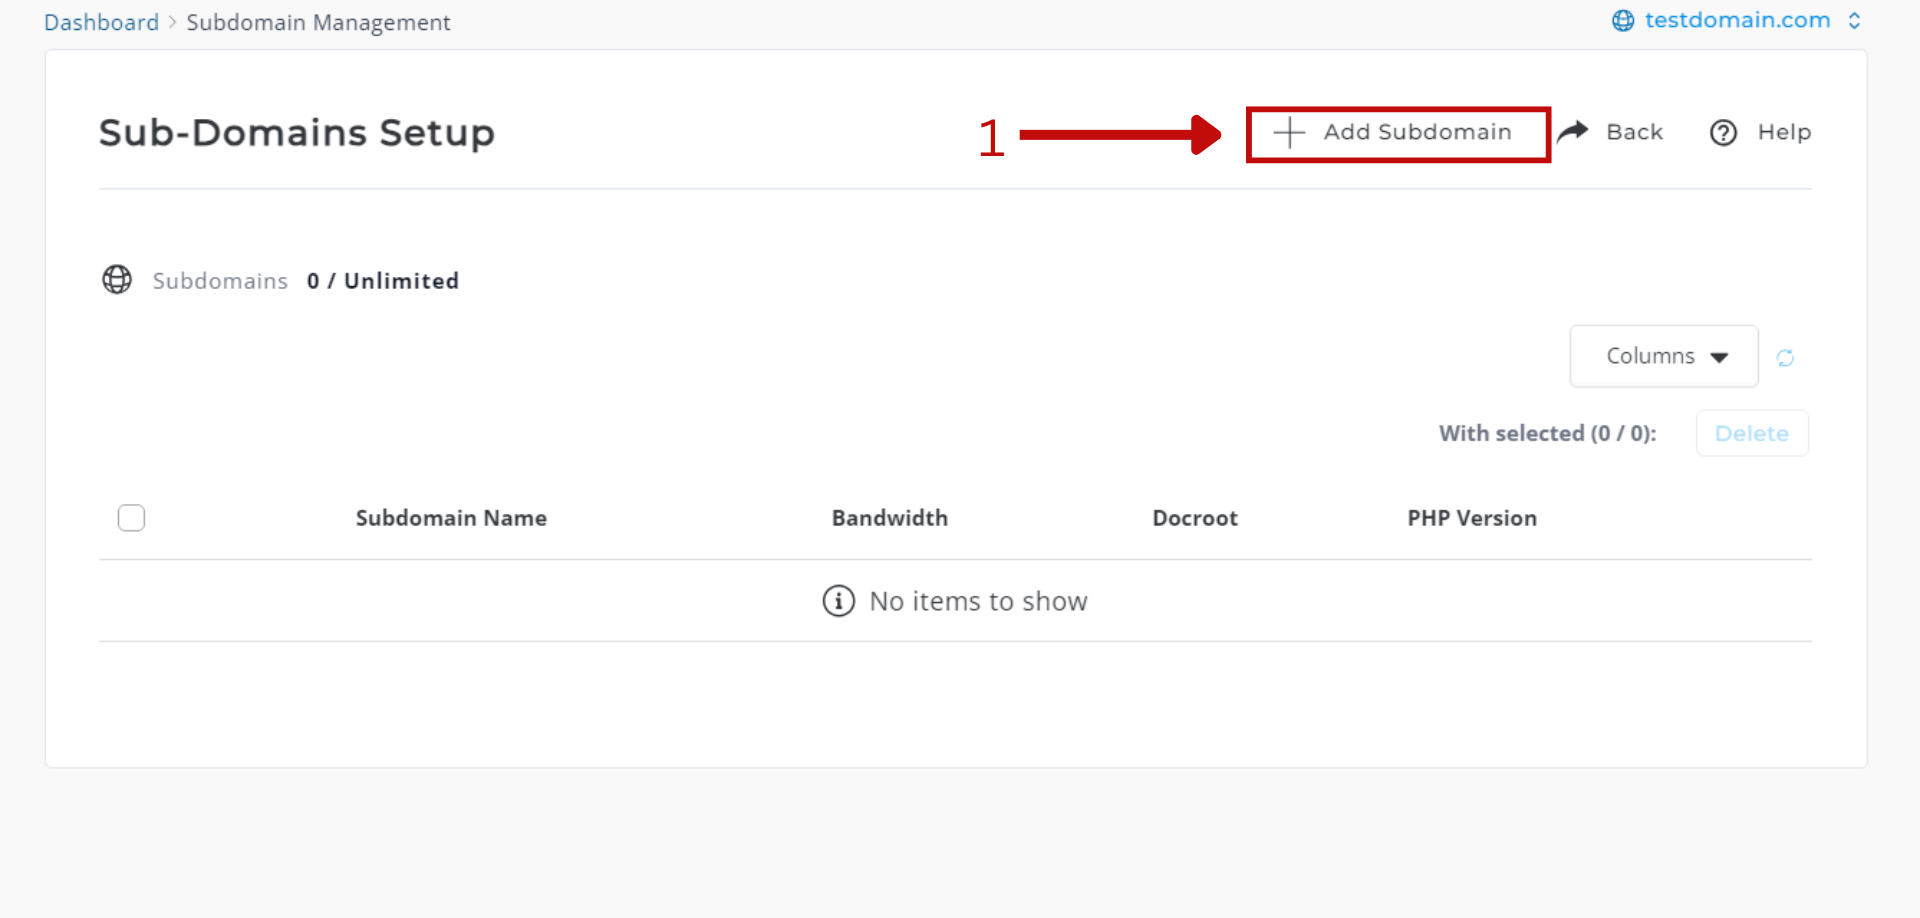Click the plus icon for Add Subdomain
This screenshot has width=1920, height=918.
(x=1289, y=132)
